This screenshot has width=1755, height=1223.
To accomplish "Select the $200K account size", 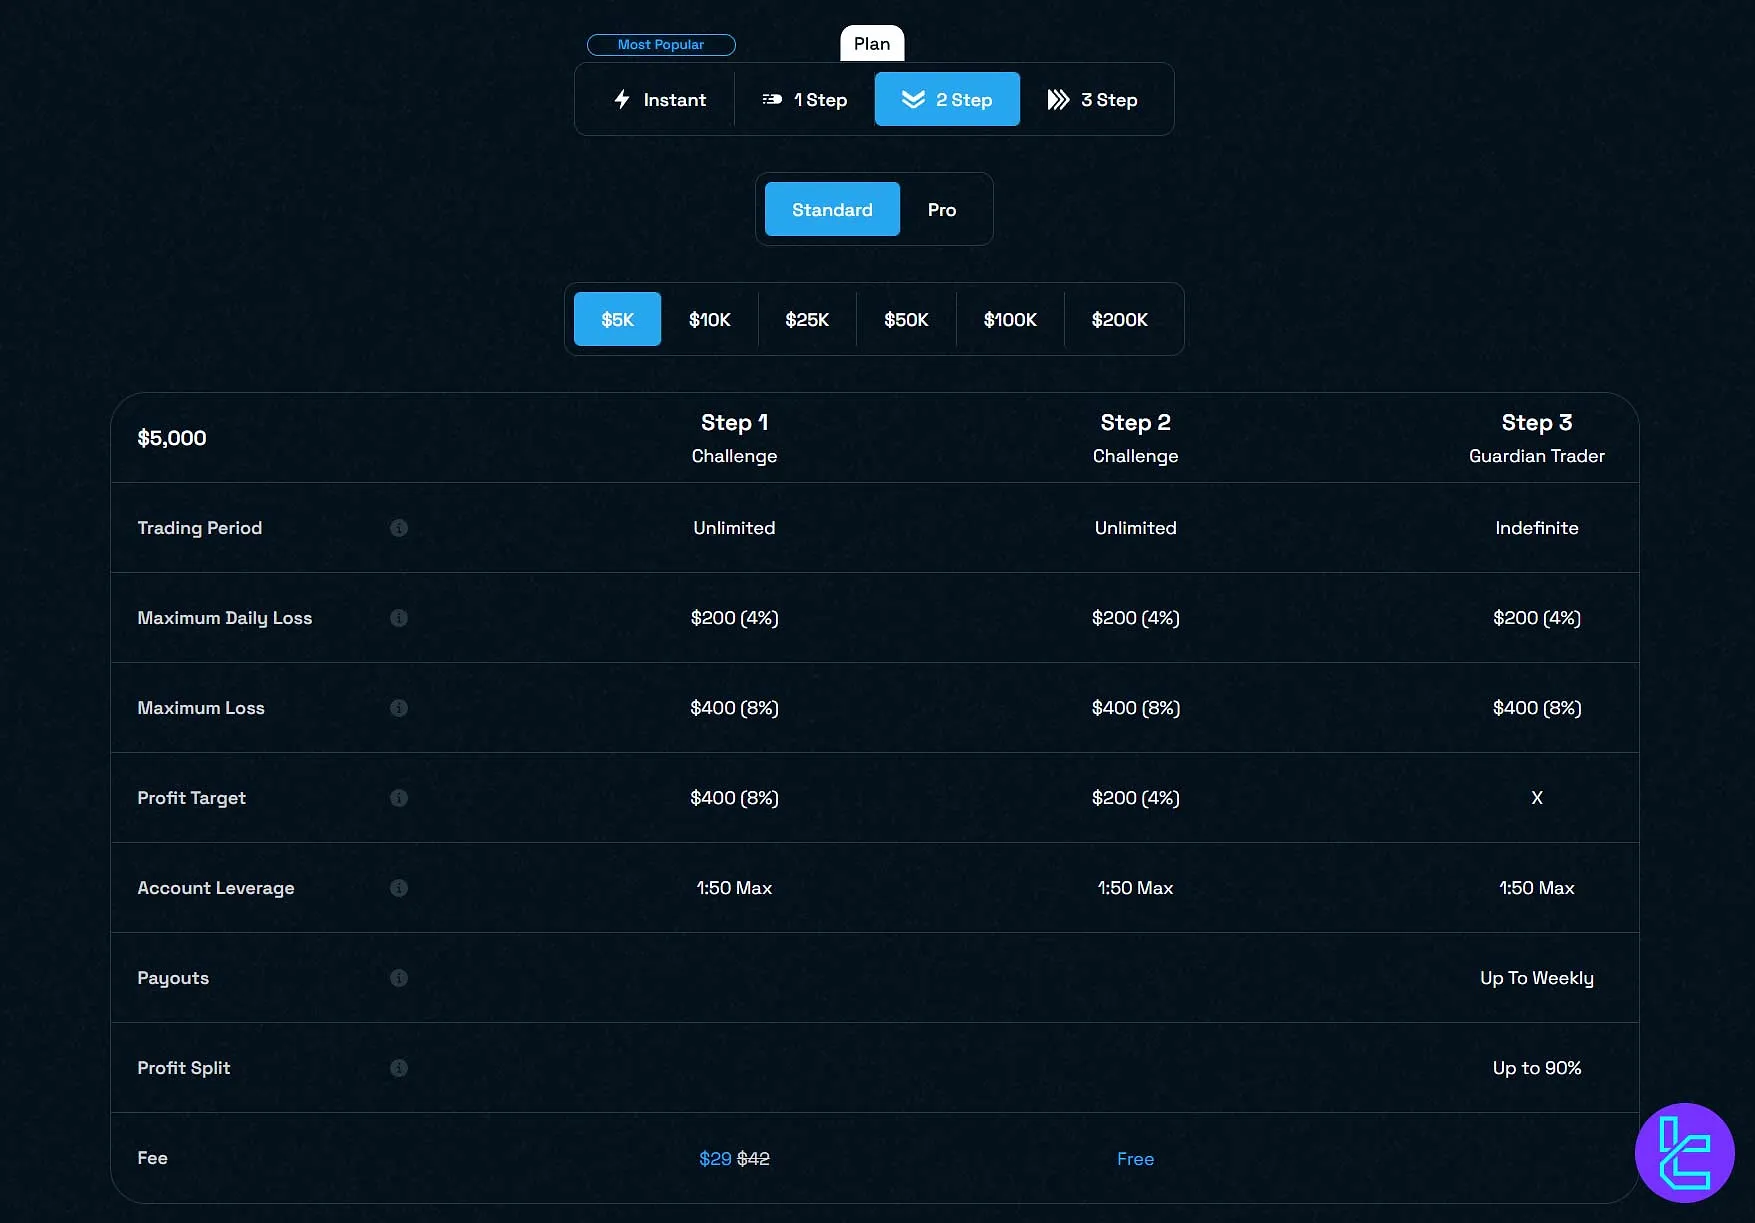I will (x=1119, y=320).
